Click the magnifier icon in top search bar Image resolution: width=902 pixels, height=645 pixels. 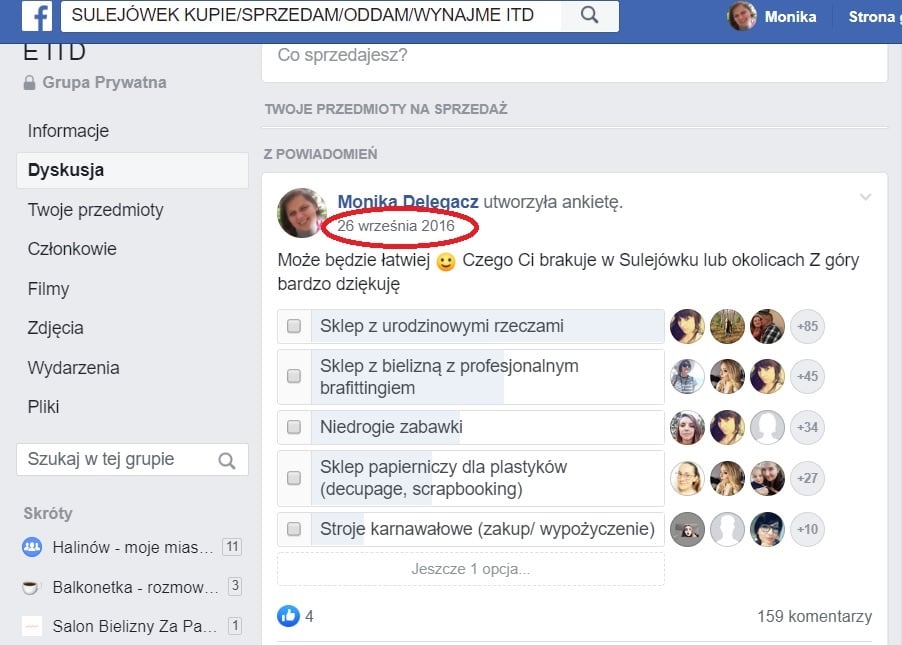pos(589,15)
